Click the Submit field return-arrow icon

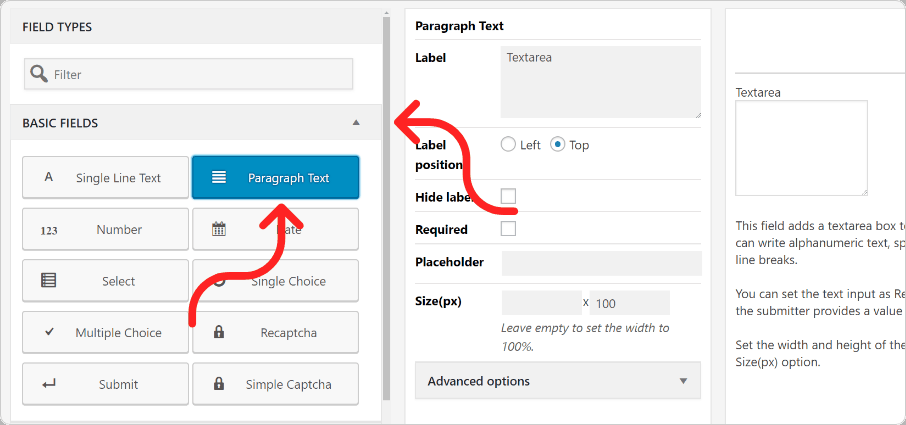pos(49,384)
